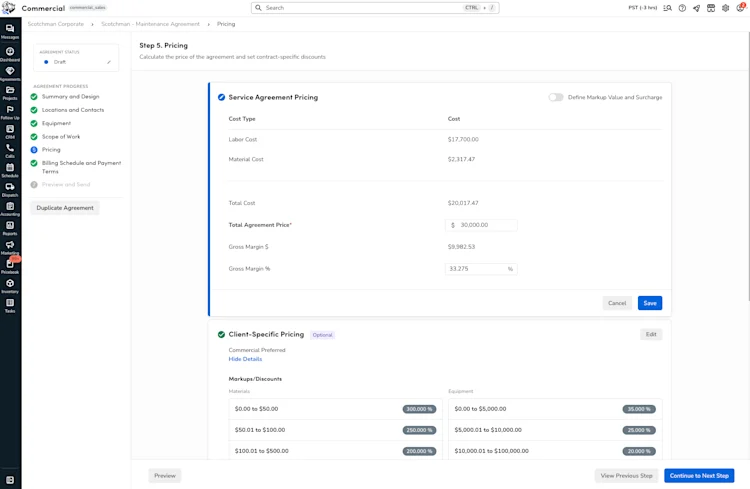Open the Scotchman Corporate breadcrumb
Image resolution: width=750 pixels, height=489 pixels.
pos(55,24)
